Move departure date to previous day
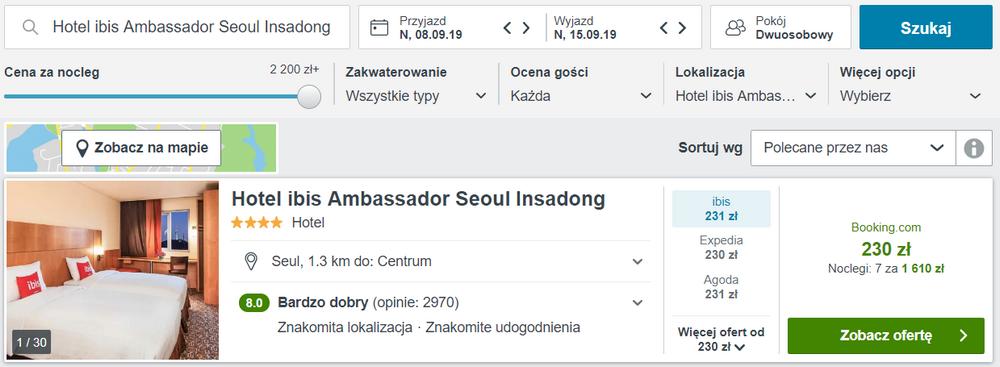Screen dimensions: 1000x367 663,27
